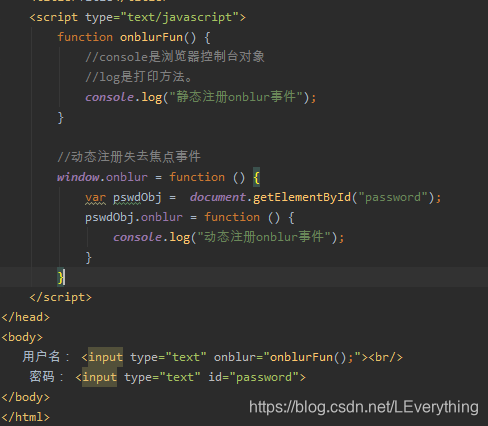Click the closing brace at the caret line
Viewport: 488px width, 426px height.
[x=60, y=277]
